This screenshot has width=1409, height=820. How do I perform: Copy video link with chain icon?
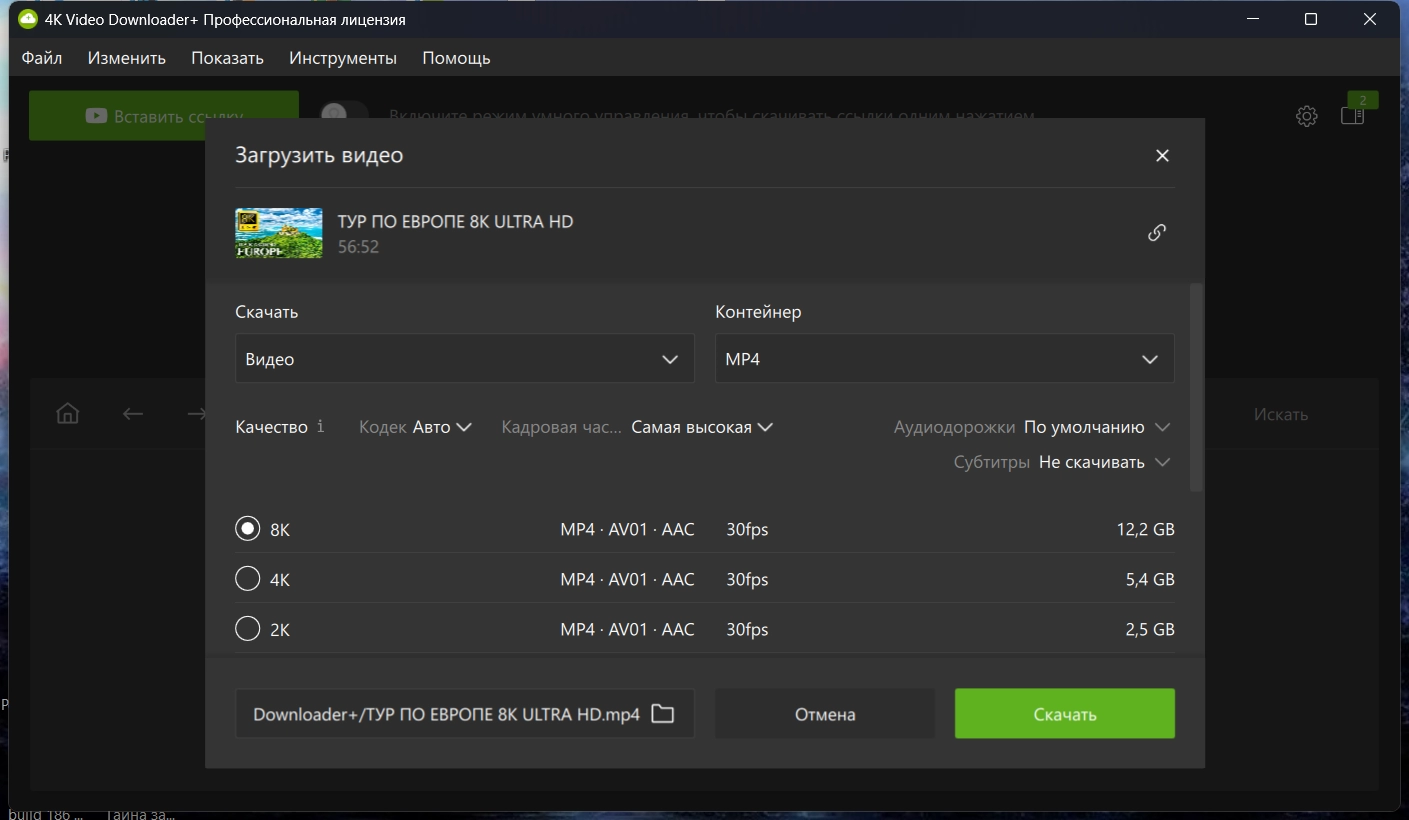(1157, 232)
